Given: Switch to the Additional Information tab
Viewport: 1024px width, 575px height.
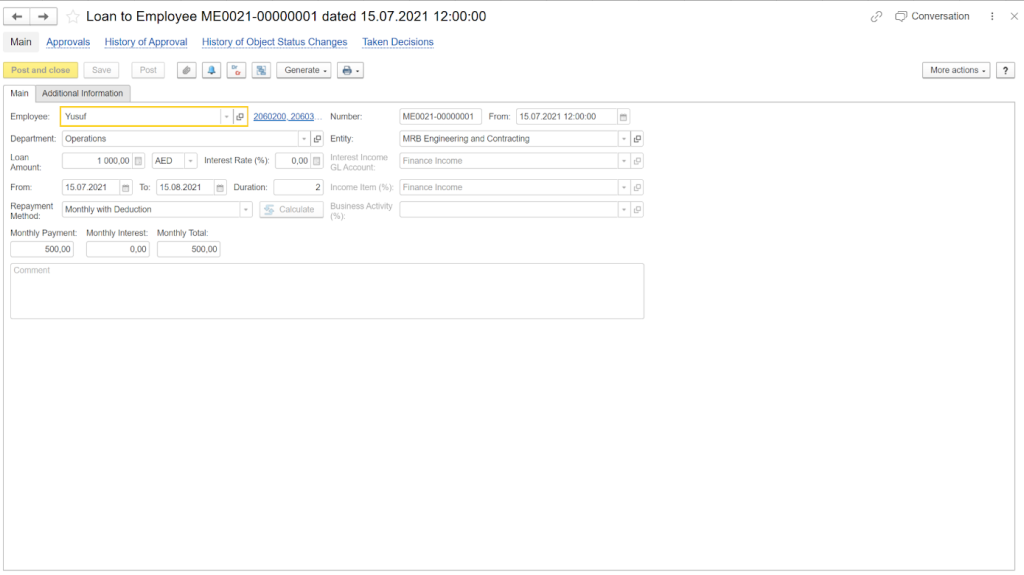Looking at the screenshot, I should [83, 93].
